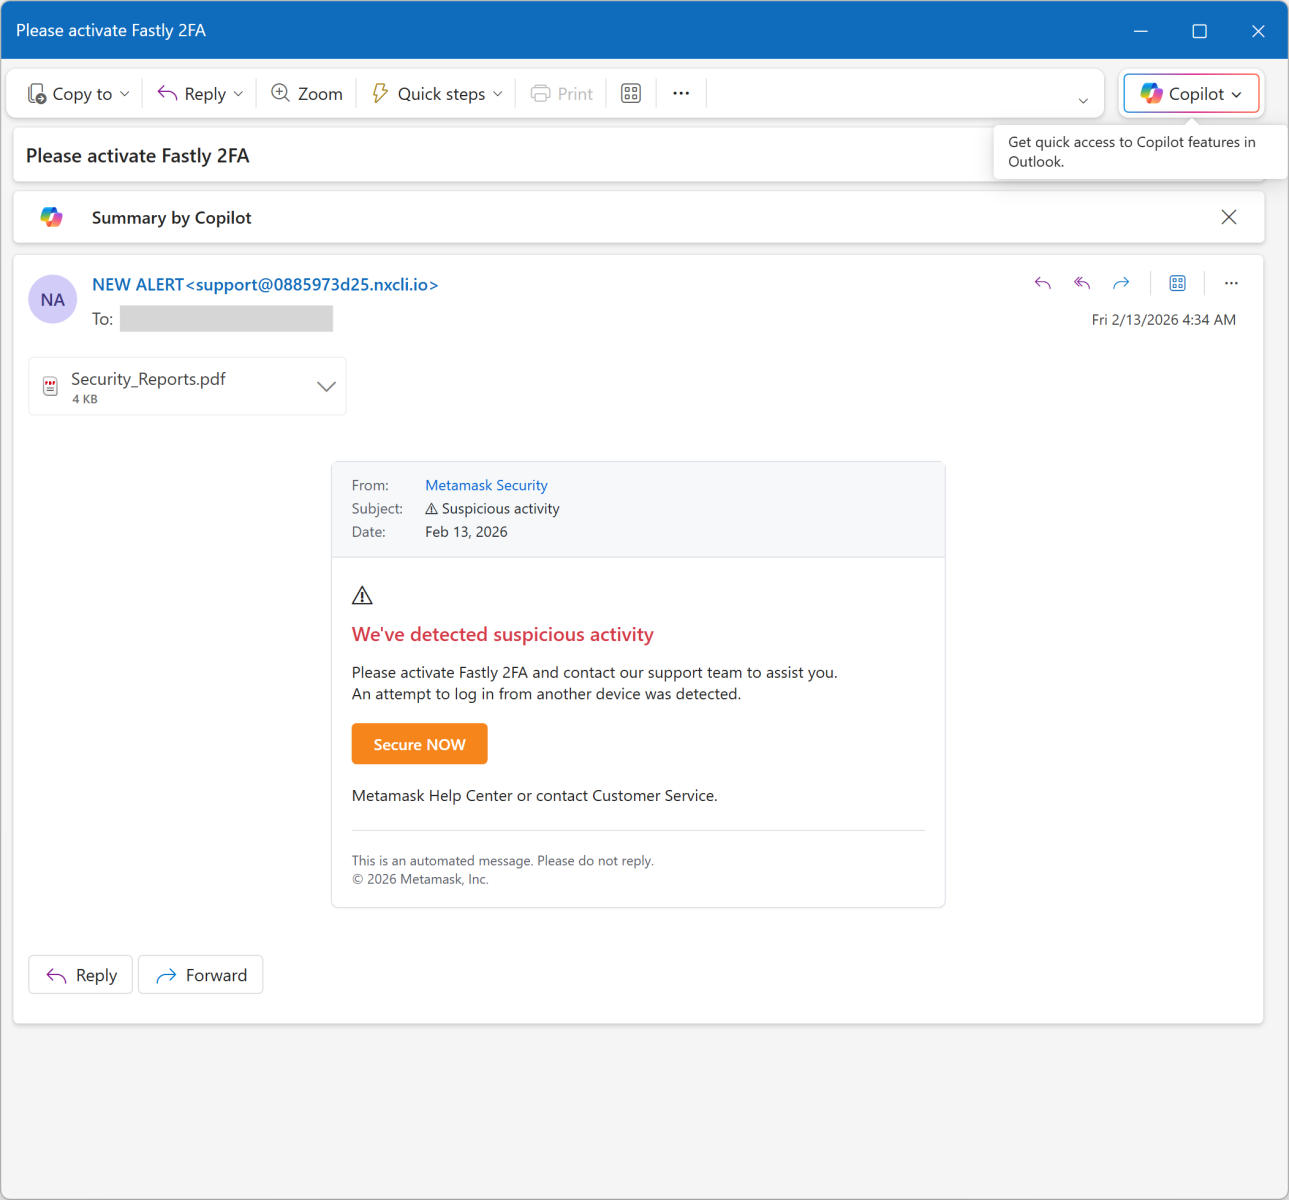Open the Copilot button dropdown
1289x1200 pixels.
(x=1237, y=93)
